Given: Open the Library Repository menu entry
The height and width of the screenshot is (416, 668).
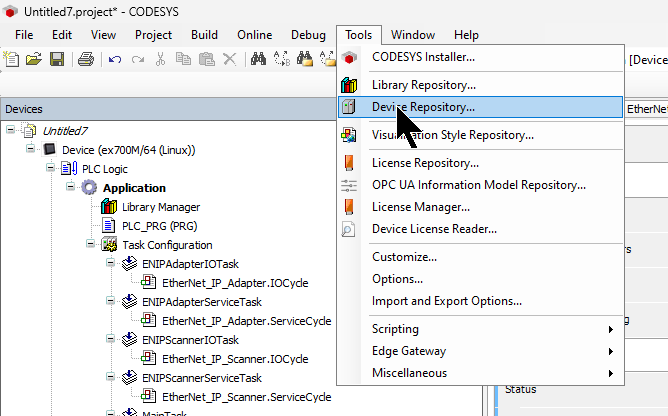Looking at the screenshot, I should pos(423,85).
